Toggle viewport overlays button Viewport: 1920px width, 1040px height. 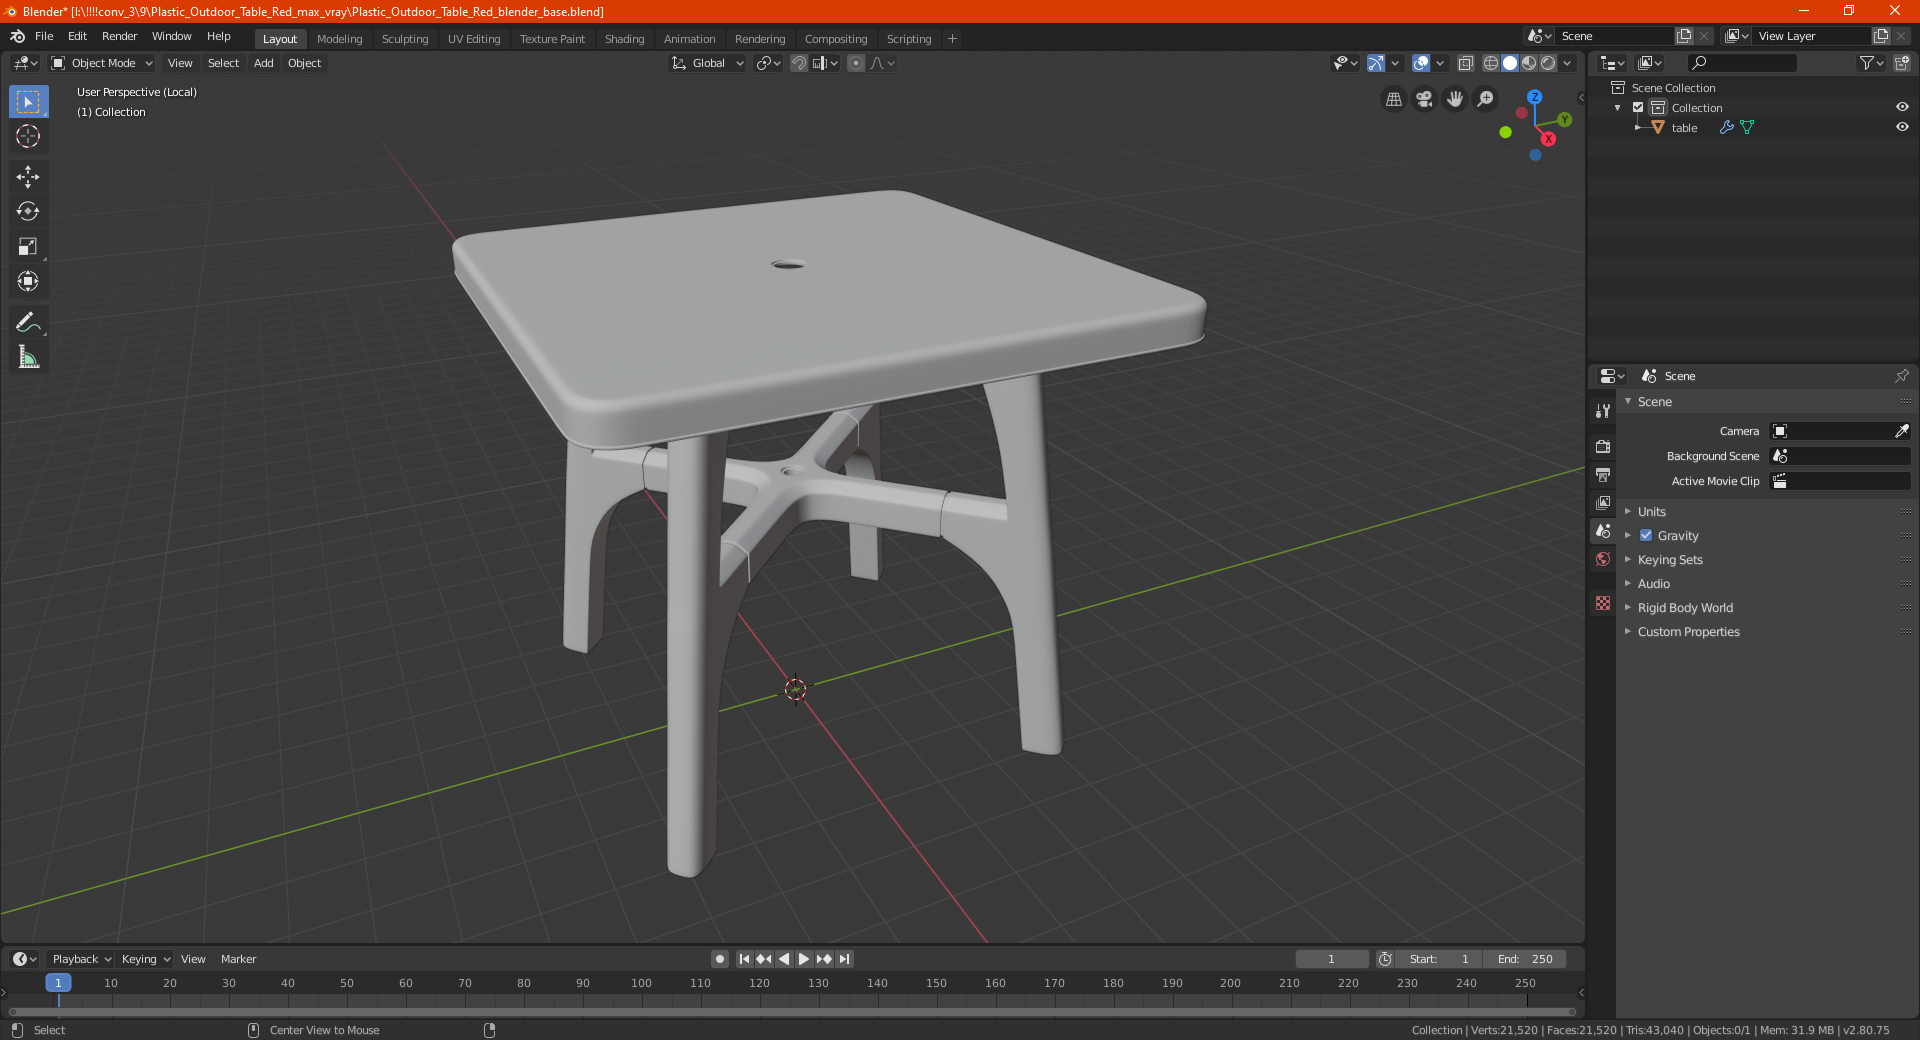(x=1421, y=63)
